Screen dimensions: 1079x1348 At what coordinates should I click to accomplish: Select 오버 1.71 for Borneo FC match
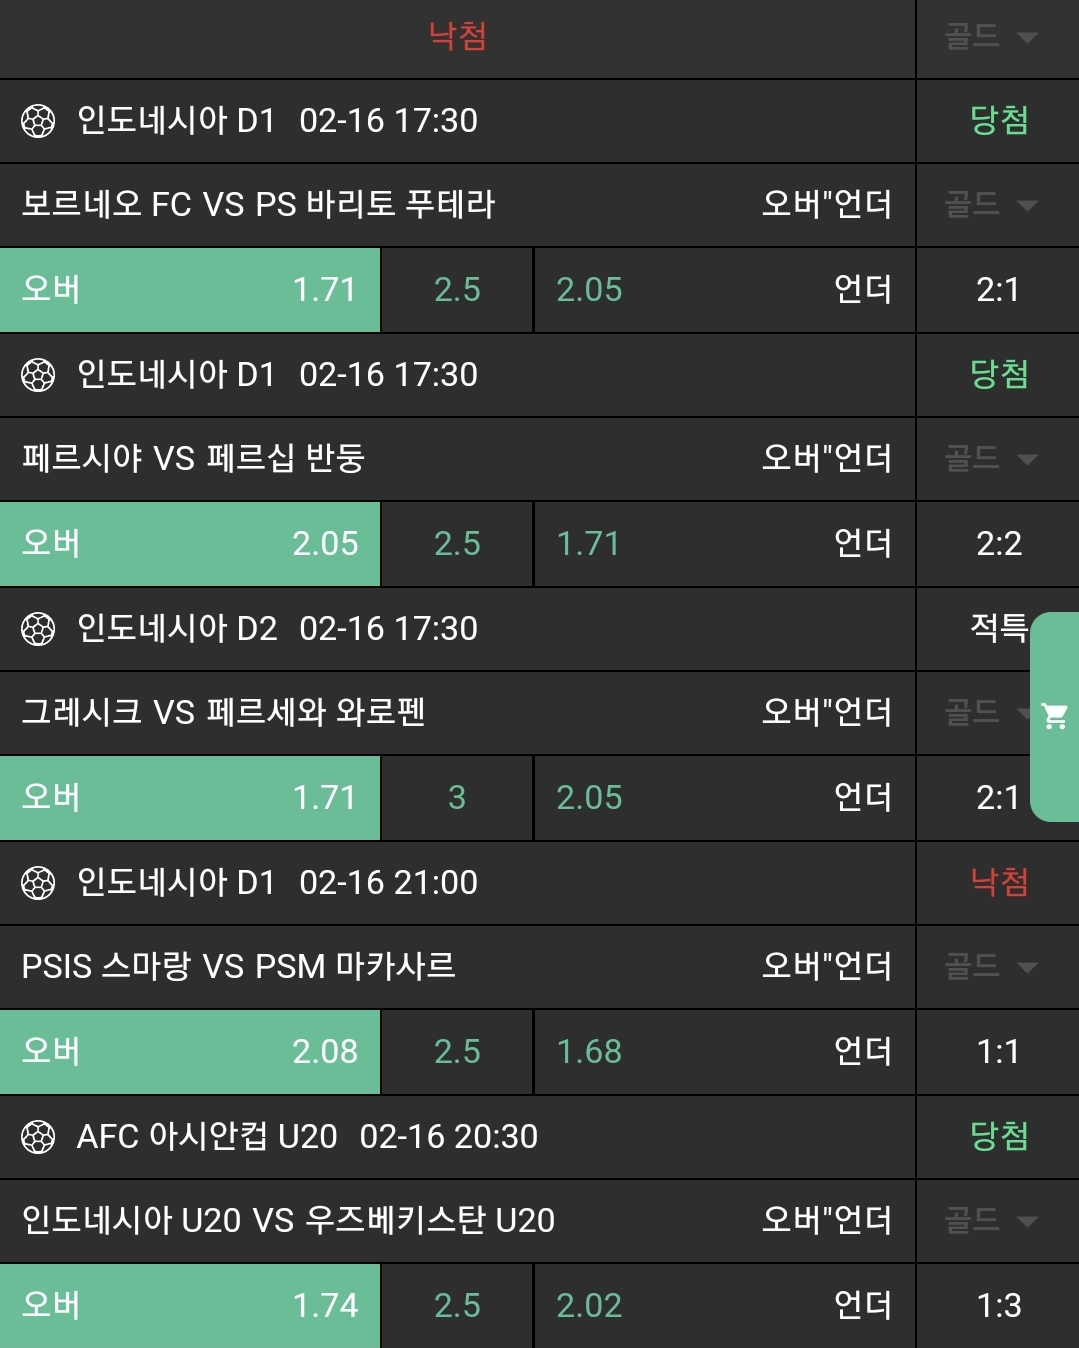190,290
